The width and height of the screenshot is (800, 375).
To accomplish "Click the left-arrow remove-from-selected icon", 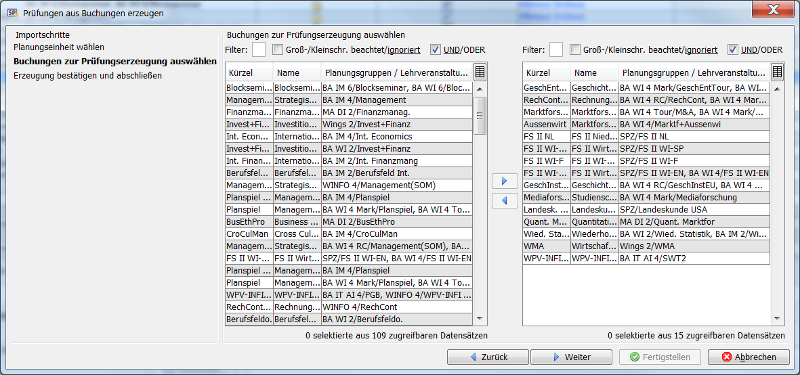I will click(505, 201).
